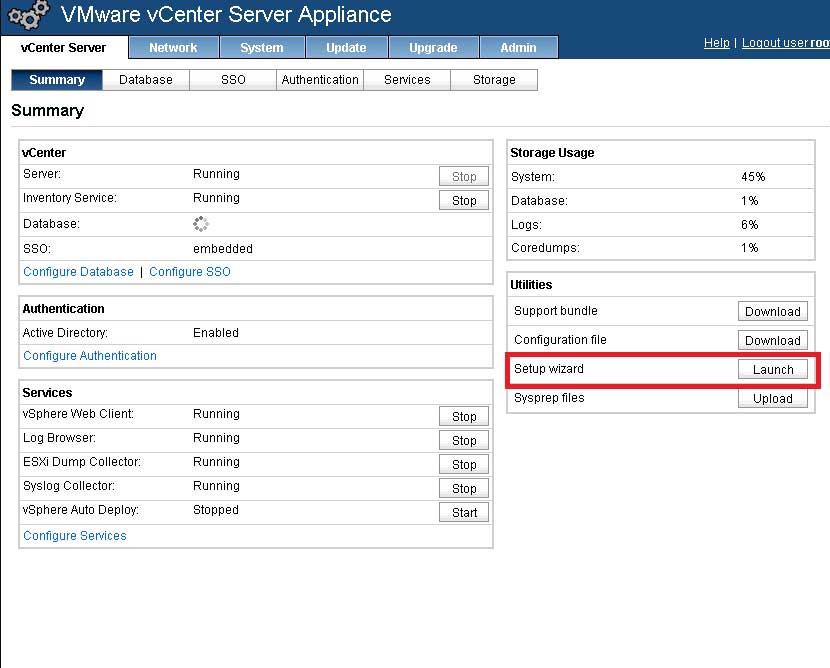The image size is (830, 668).
Task: Open the Database sub-tab
Action: coord(146,79)
